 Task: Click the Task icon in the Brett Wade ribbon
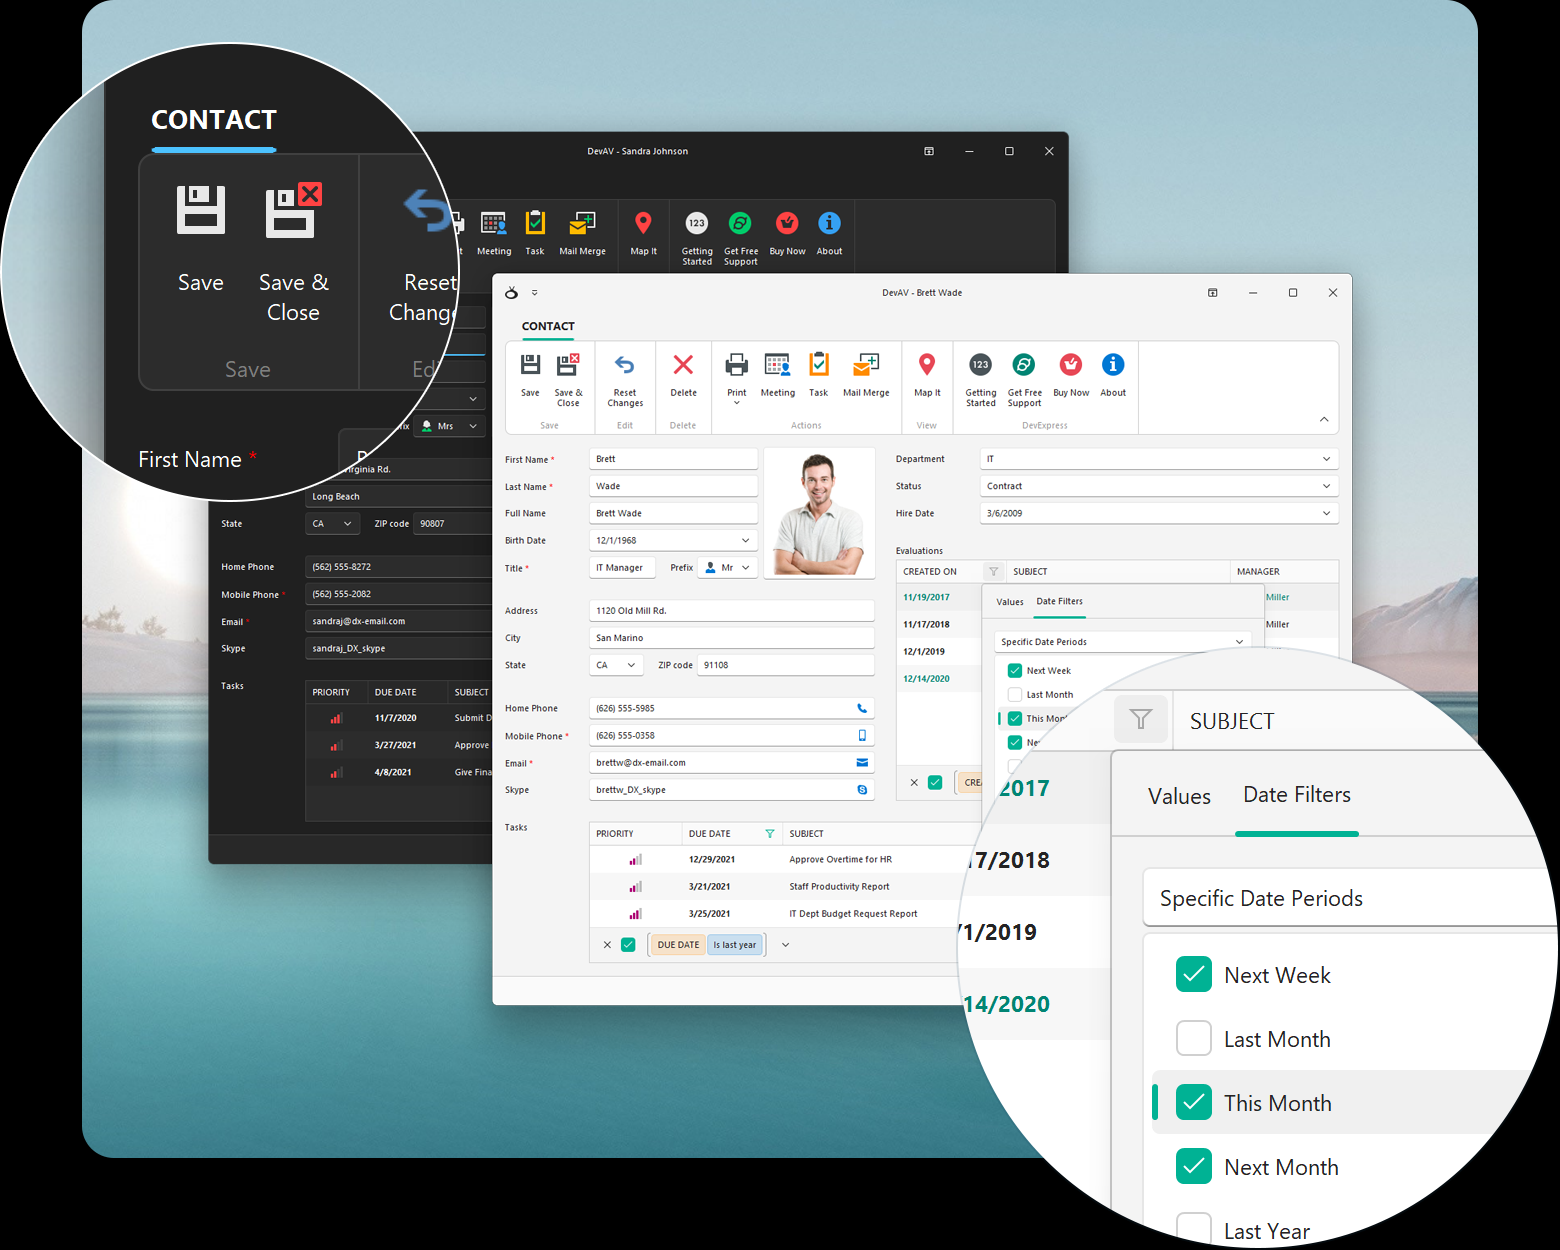tap(819, 365)
